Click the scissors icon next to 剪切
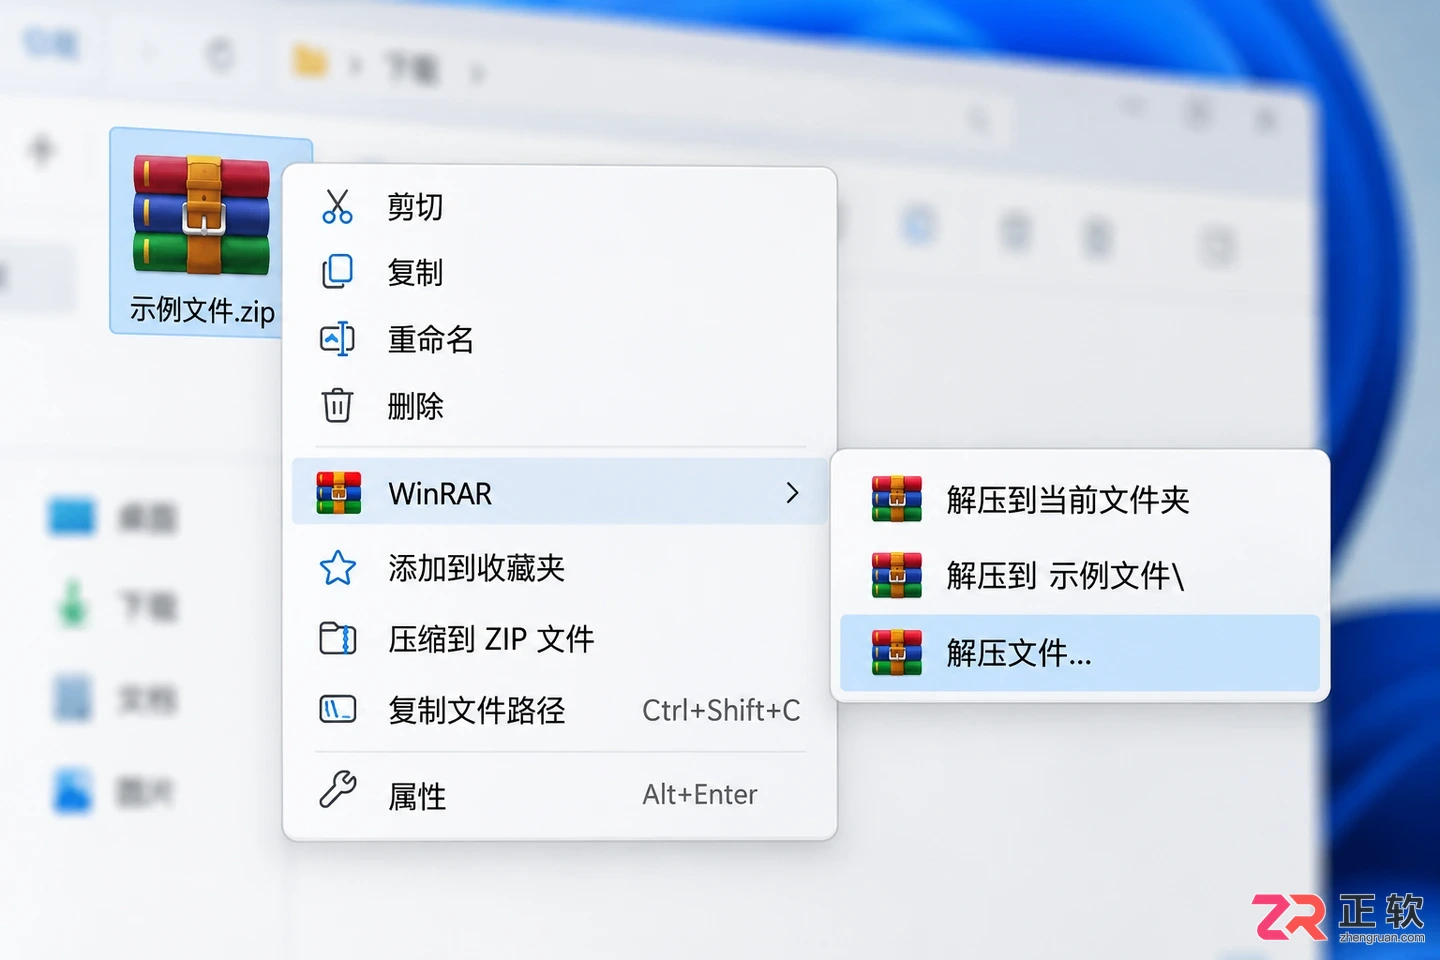 click(338, 206)
